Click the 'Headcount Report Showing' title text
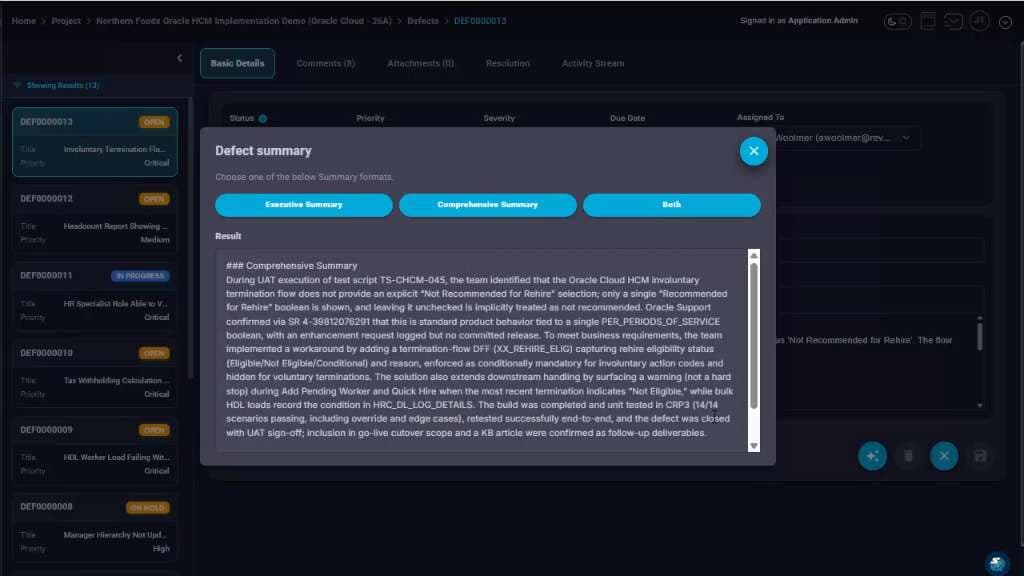This screenshot has height=576, width=1024. (x=116, y=226)
